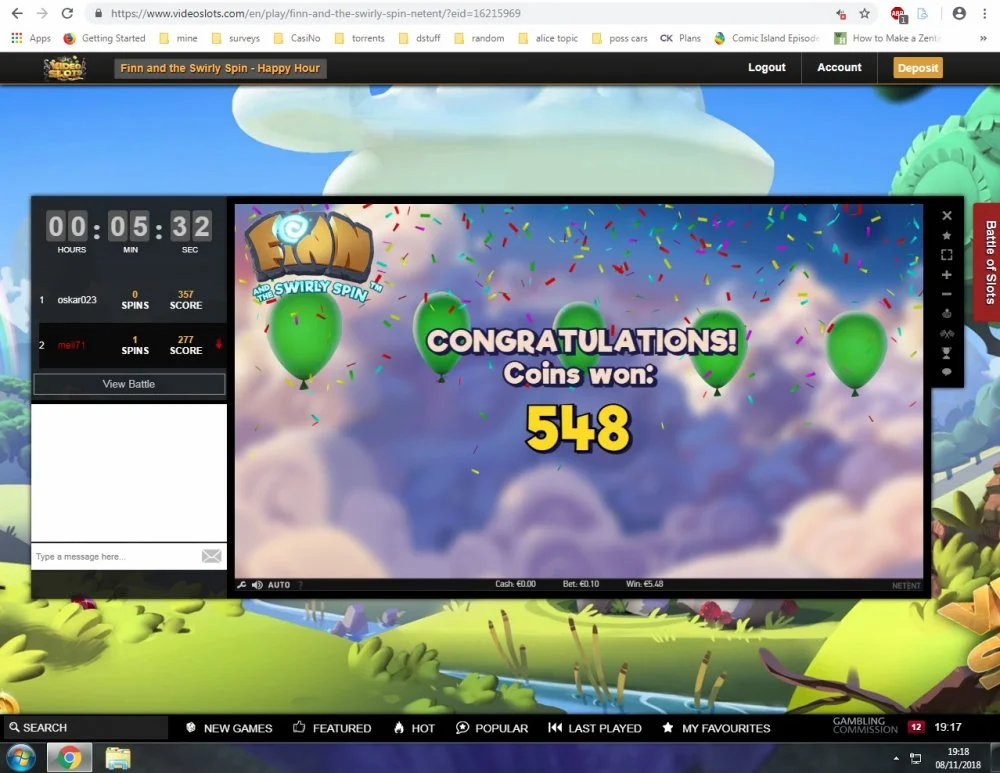Go back in the browser

click(17, 13)
